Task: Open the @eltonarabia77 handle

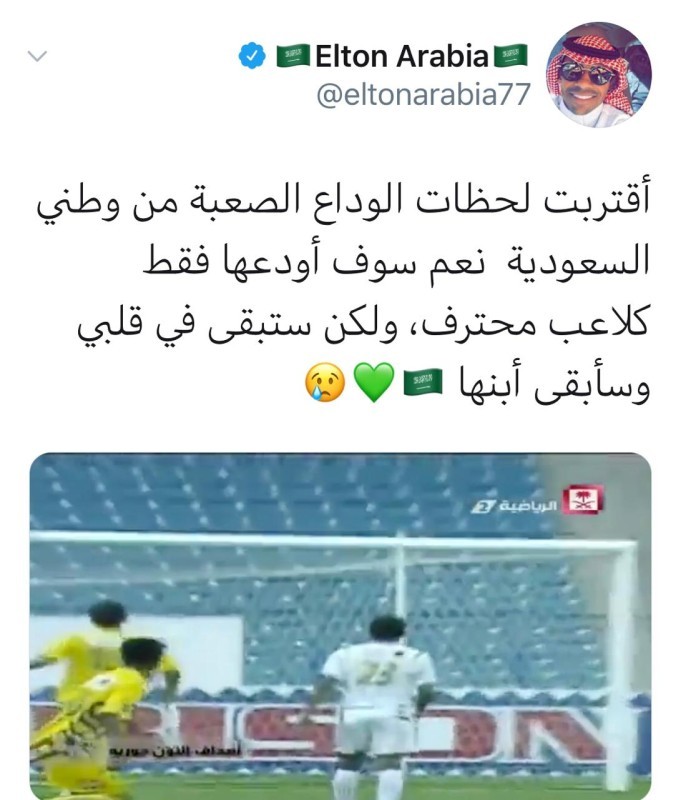Action: (423, 94)
